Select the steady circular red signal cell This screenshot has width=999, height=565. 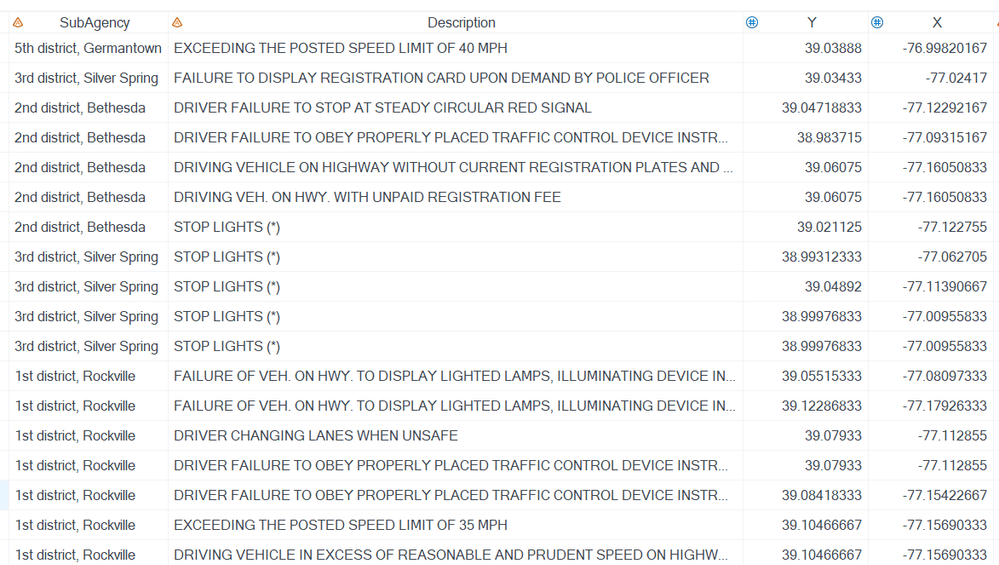point(382,108)
